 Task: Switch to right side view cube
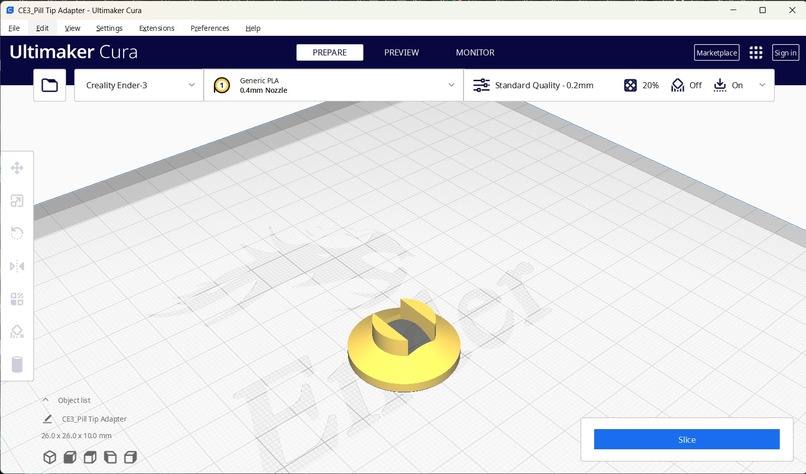click(x=131, y=457)
